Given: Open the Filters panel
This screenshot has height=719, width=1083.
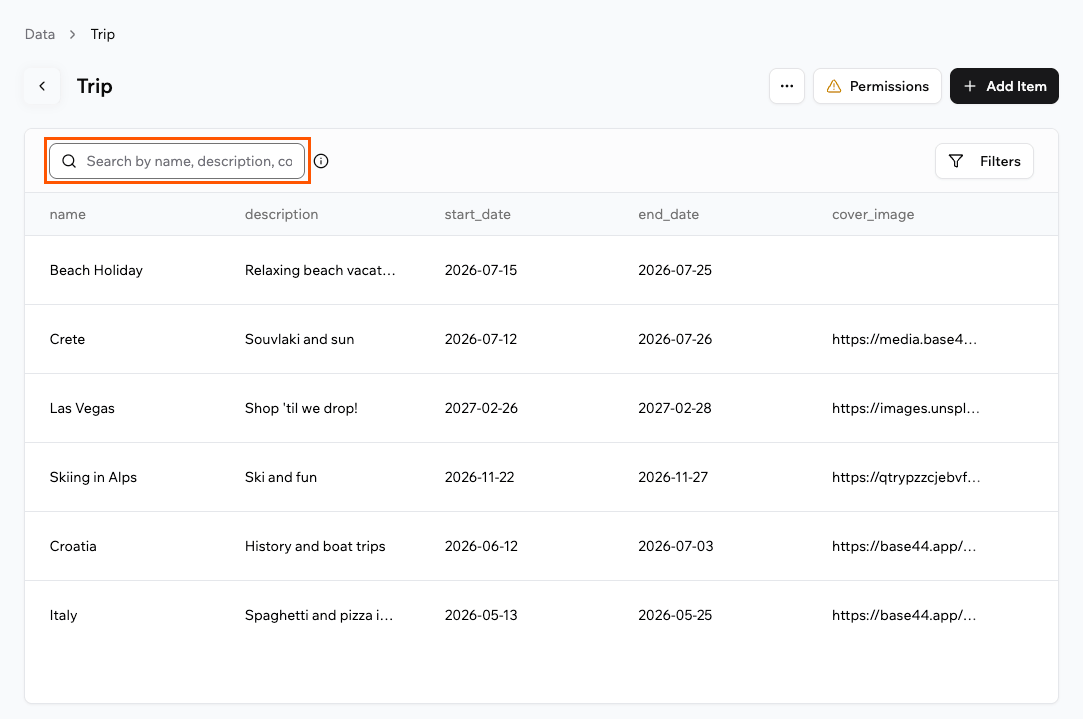Looking at the screenshot, I should [x=984, y=161].
